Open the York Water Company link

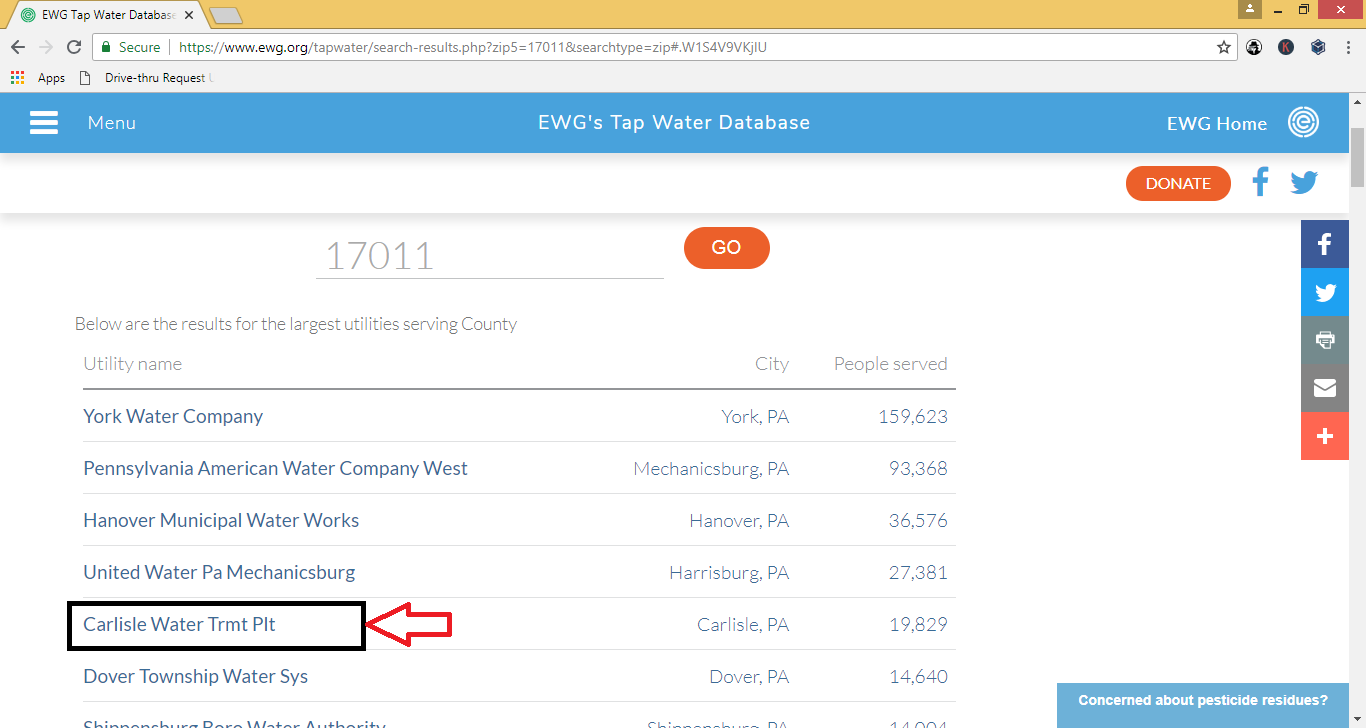click(173, 416)
